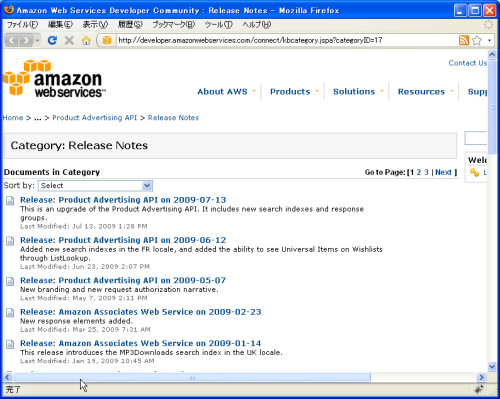500x399 pixels.
Task: Click the Next page link
Action: click(443, 172)
